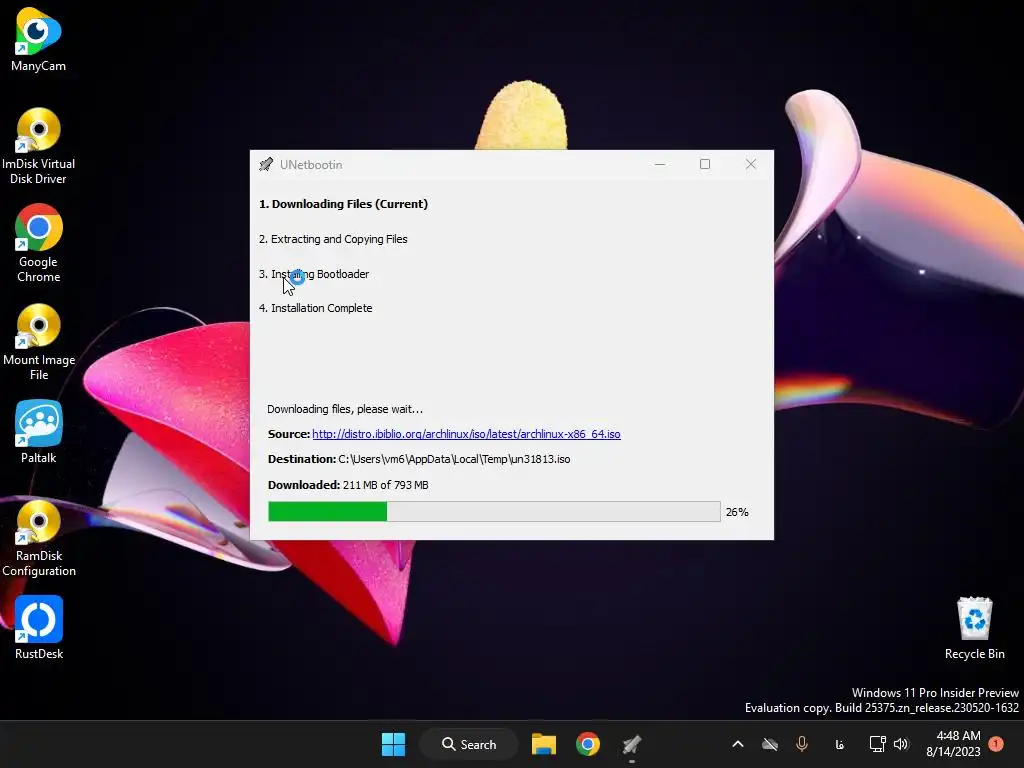The width and height of the screenshot is (1024, 768).
Task: Click the cloud sync tray icon
Action: [770, 744]
